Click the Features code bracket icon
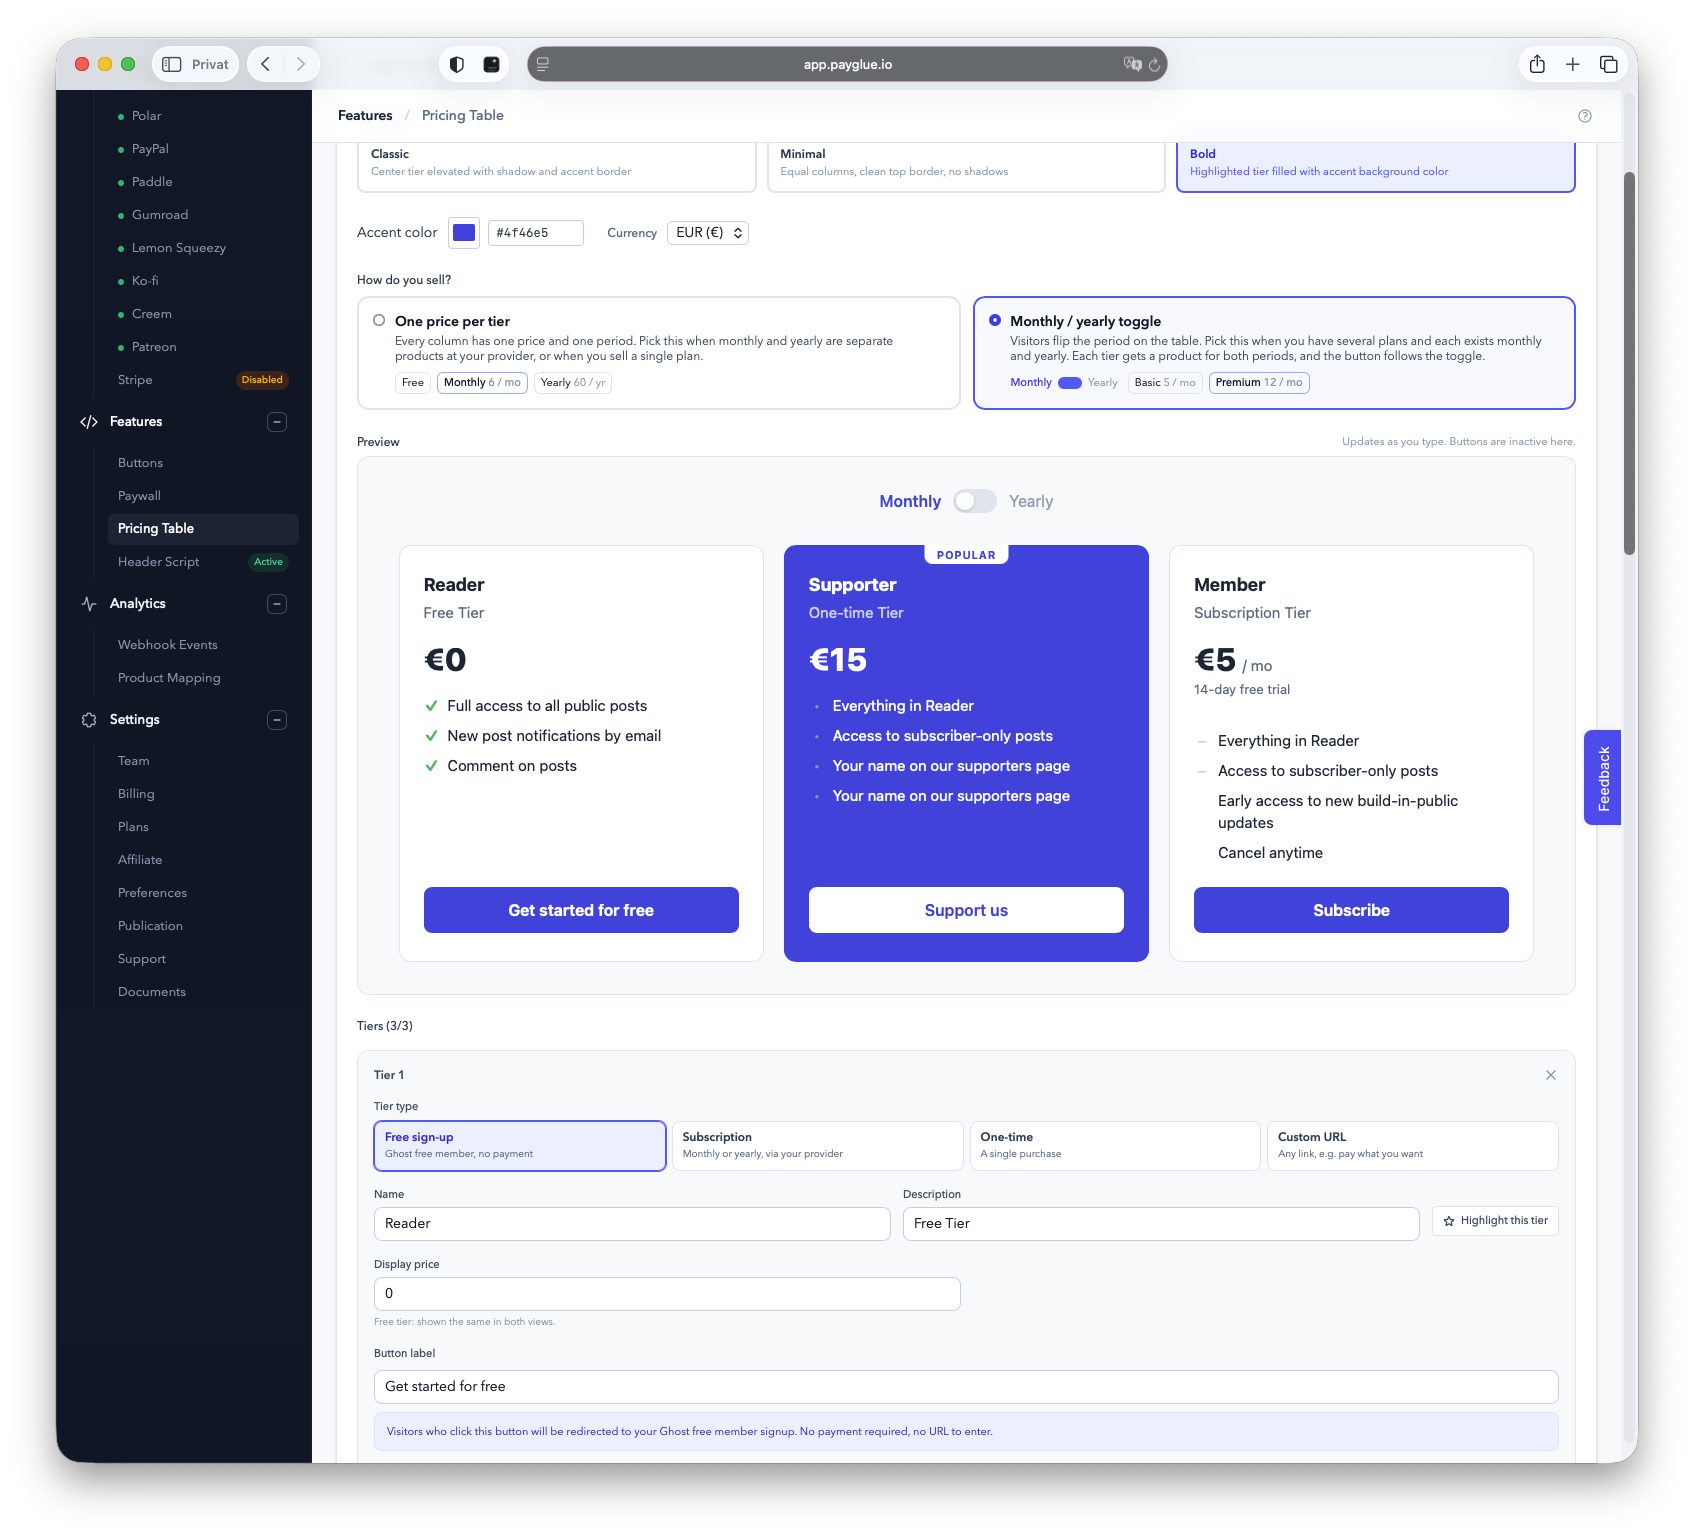 click(x=89, y=422)
